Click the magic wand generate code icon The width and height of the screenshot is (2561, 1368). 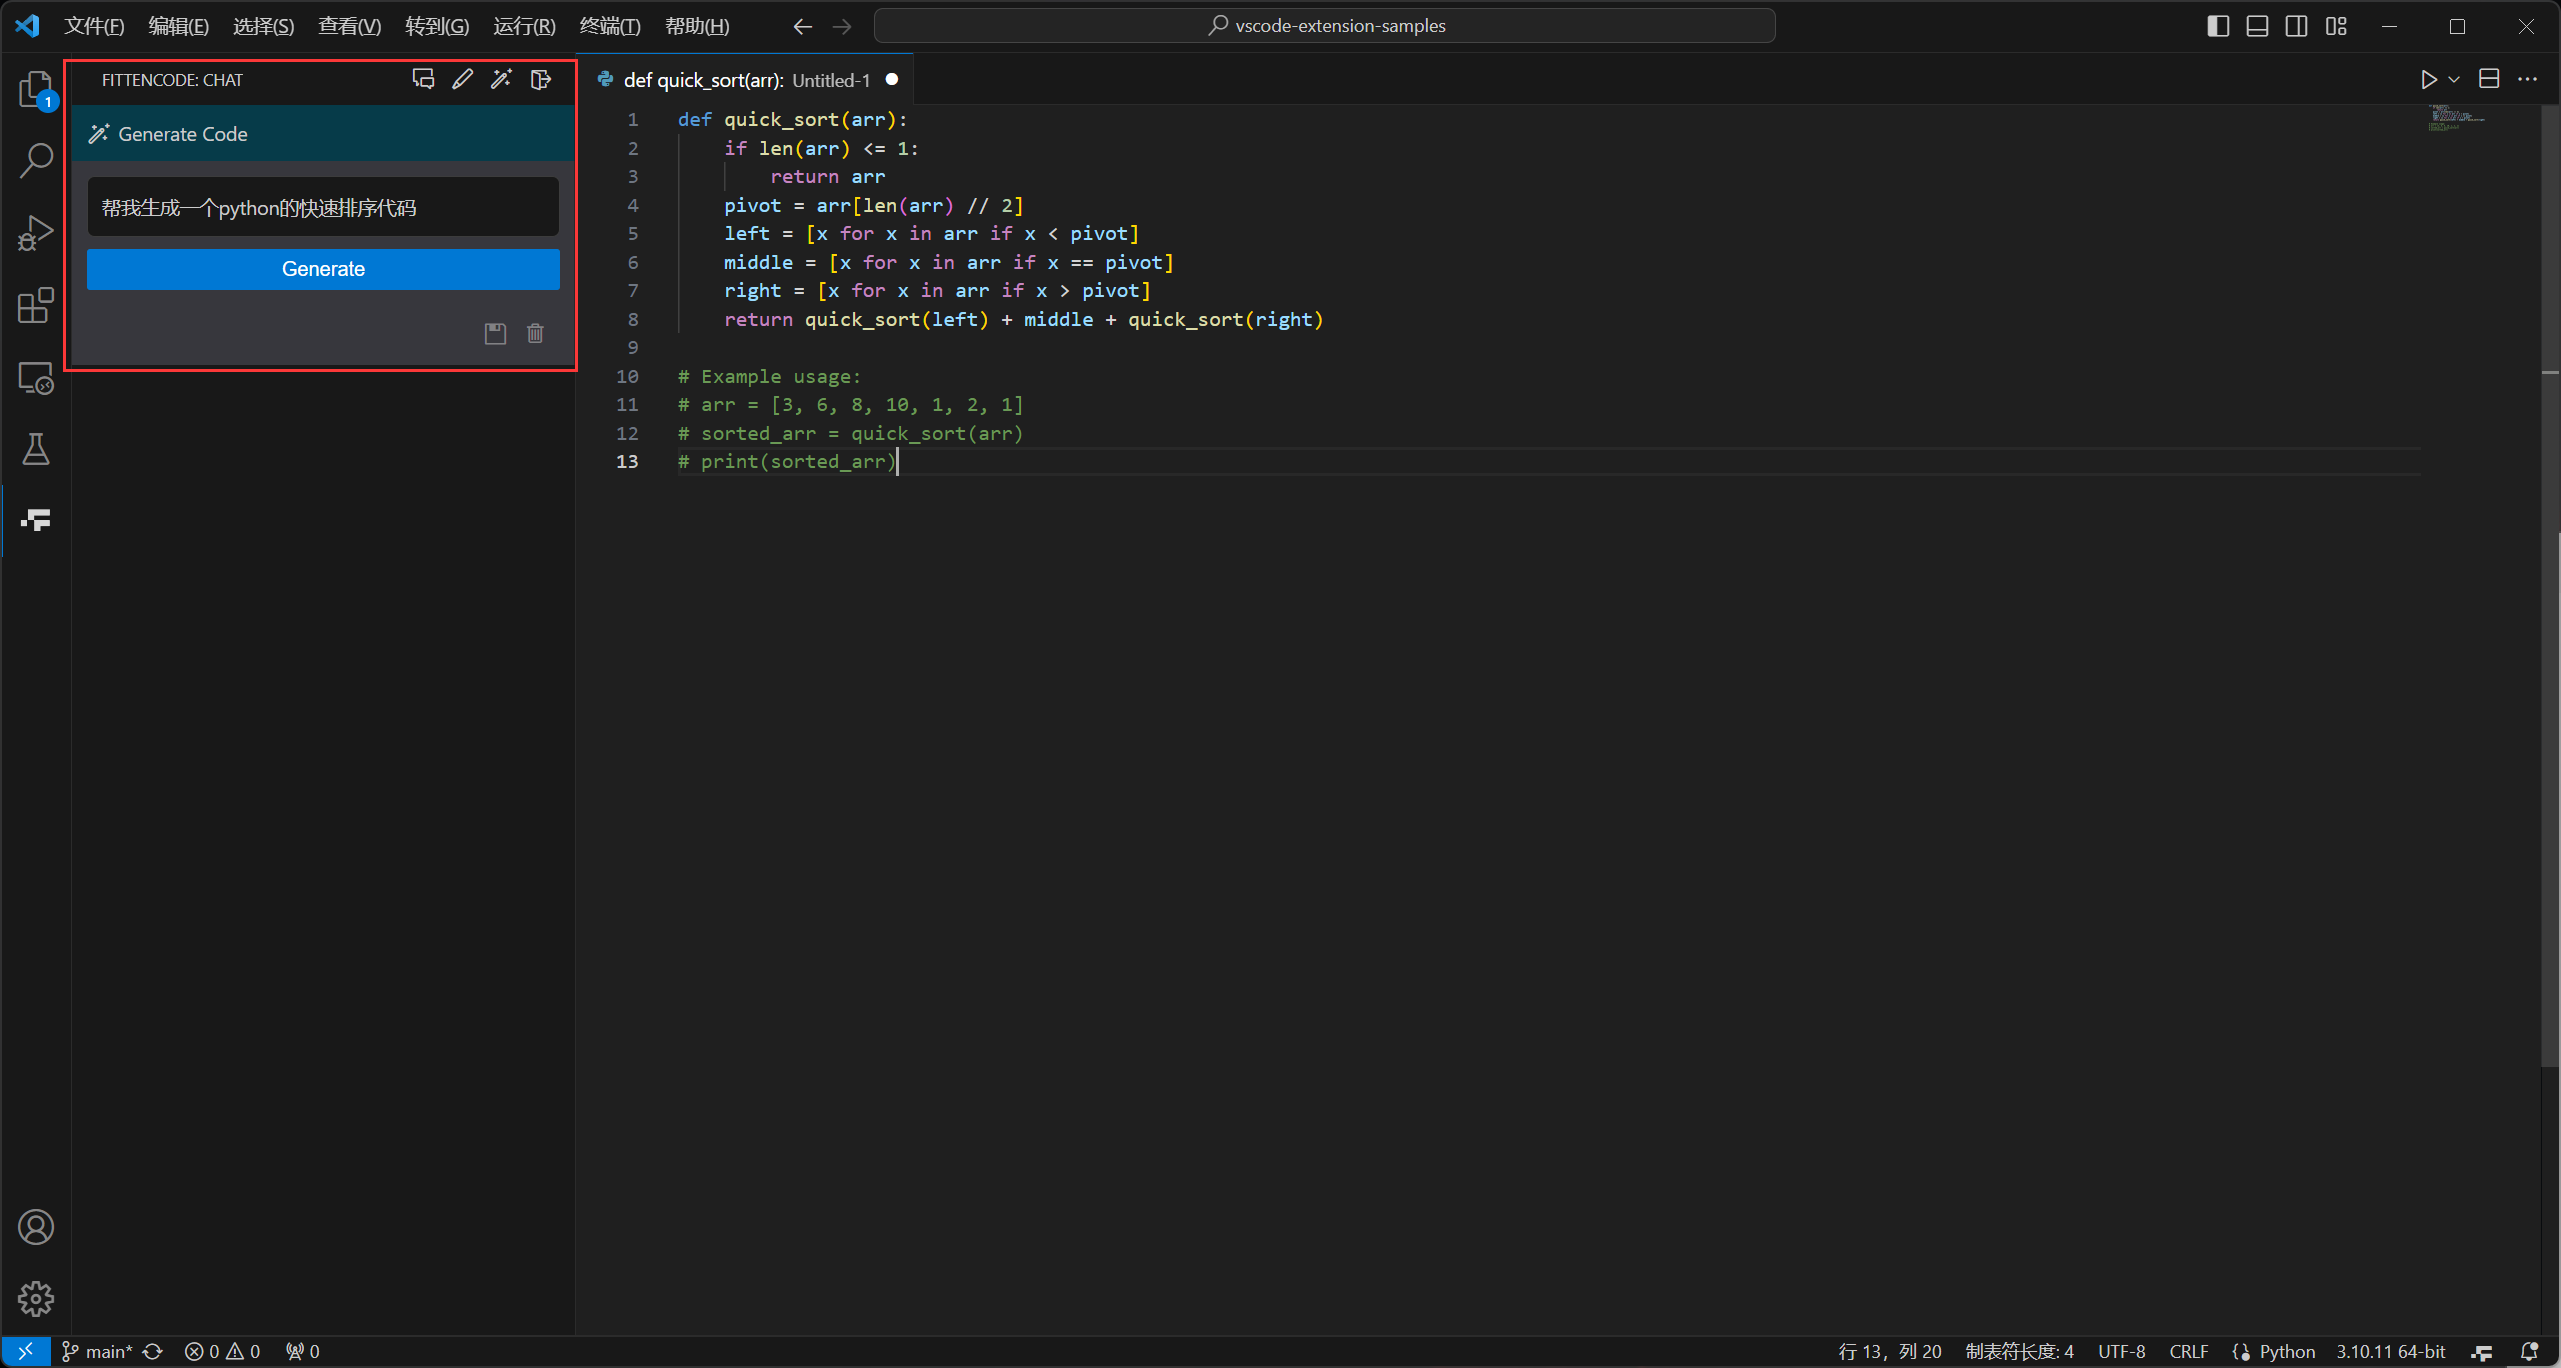501,80
